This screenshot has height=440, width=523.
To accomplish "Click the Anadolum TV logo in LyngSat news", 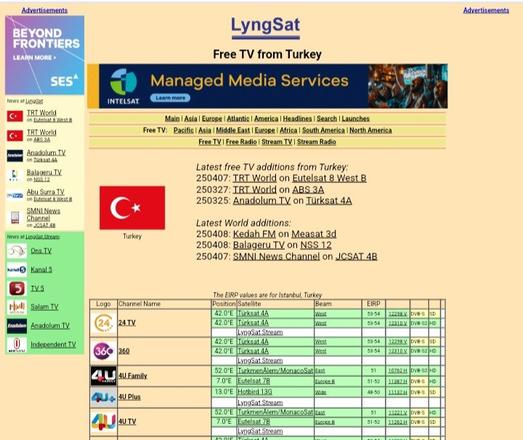I will pyautogui.click(x=15, y=156).
